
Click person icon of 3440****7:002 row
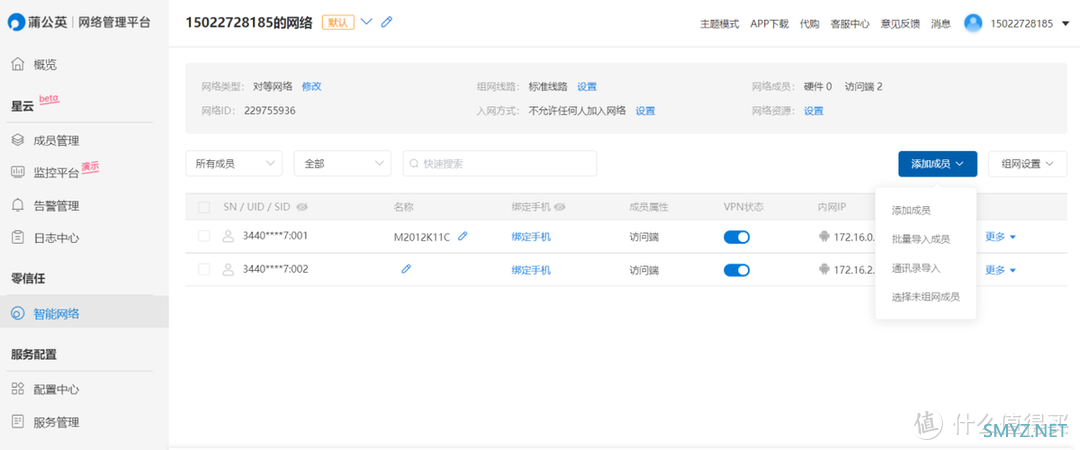[228, 269]
